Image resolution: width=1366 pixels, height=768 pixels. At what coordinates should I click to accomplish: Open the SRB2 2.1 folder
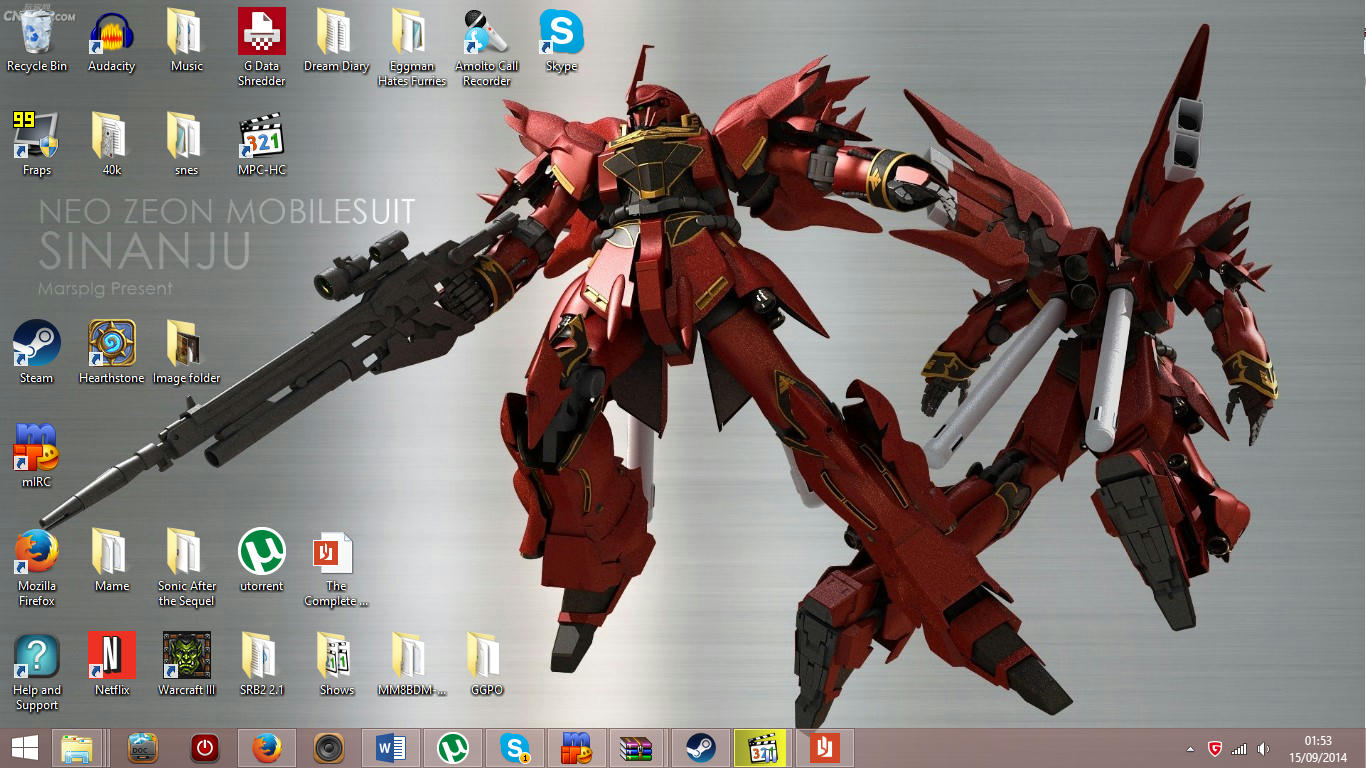(262, 665)
